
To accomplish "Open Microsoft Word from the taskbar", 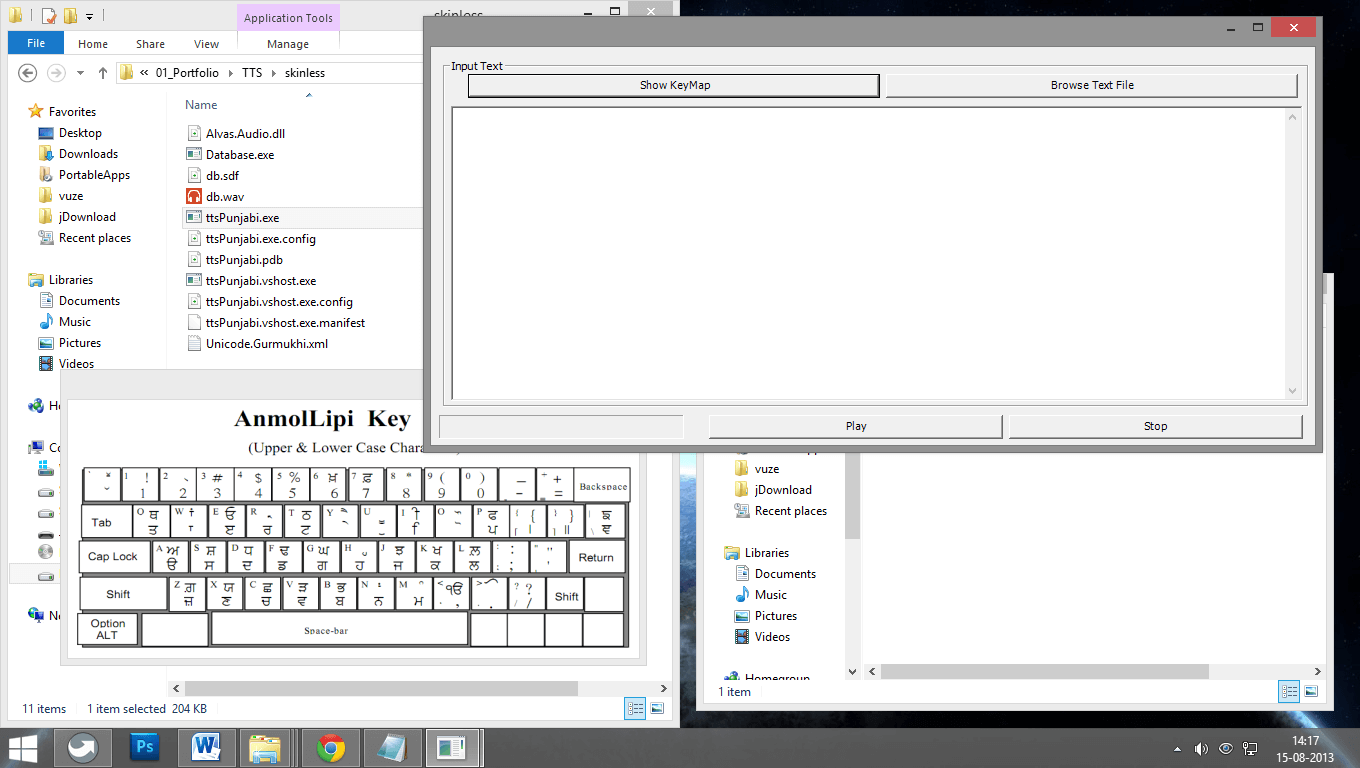I will click(x=207, y=747).
